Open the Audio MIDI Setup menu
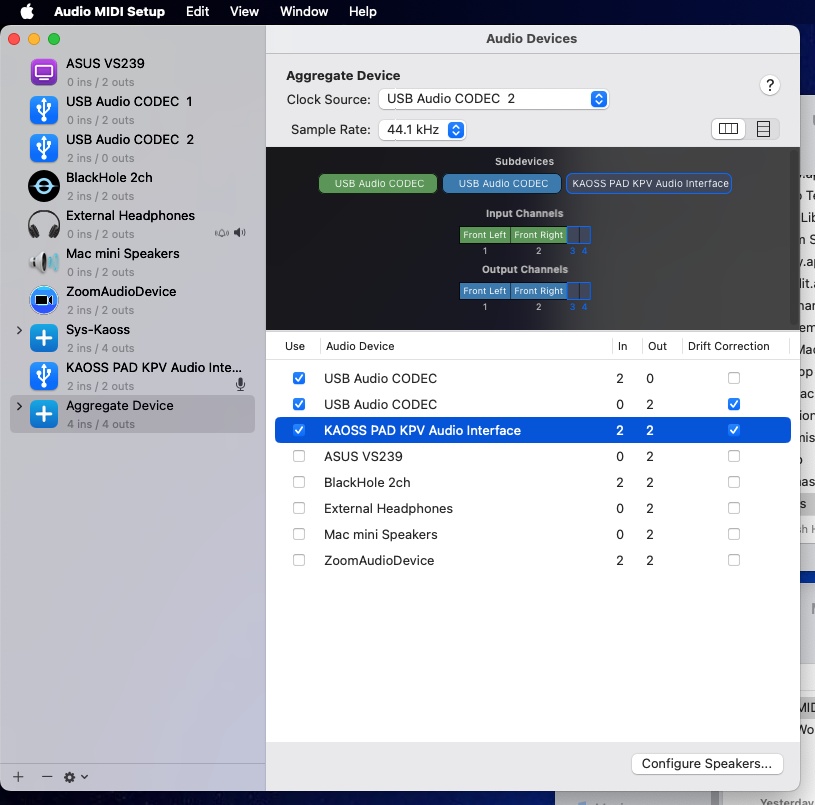Viewport: 815px width, 805px height. 109,11
